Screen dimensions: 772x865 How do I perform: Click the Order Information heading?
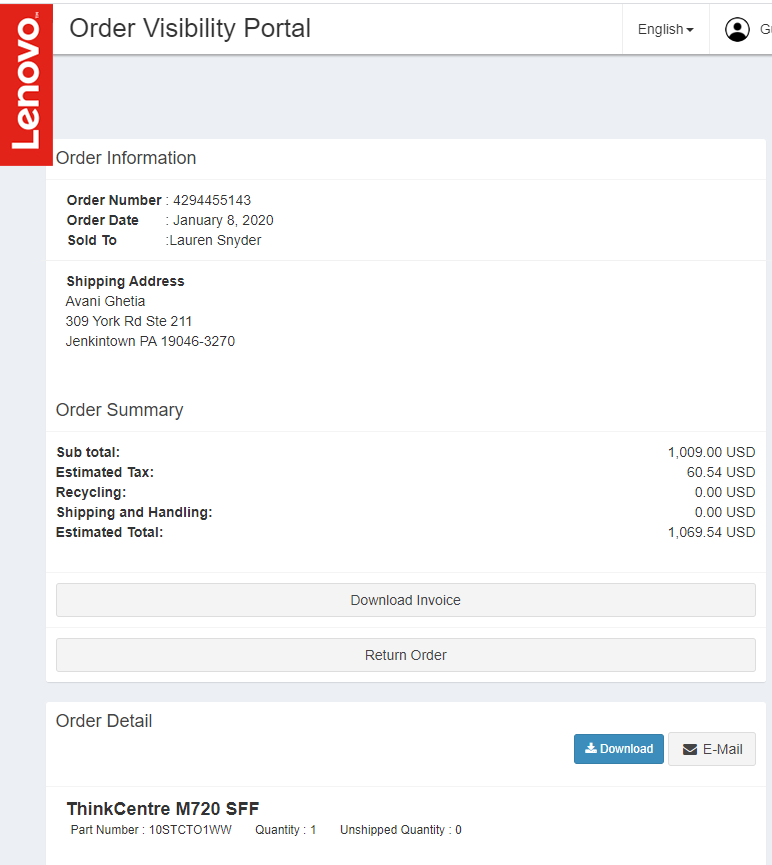[x=126, y=158]
